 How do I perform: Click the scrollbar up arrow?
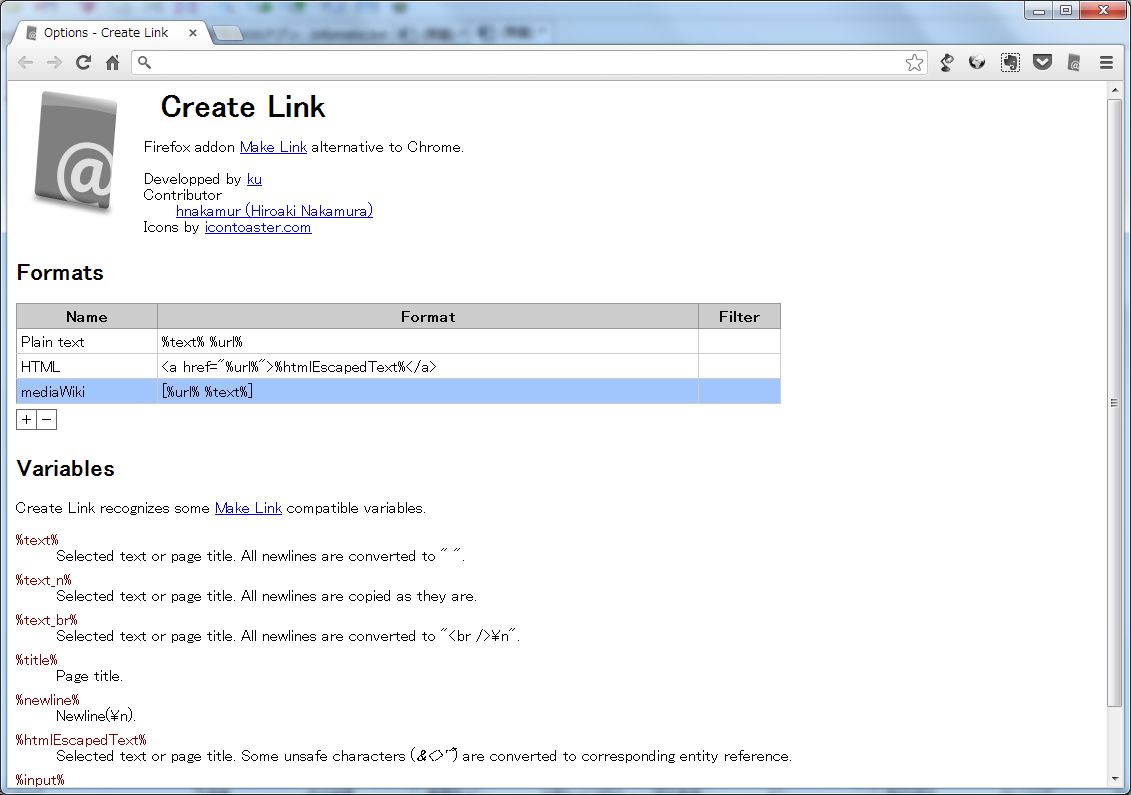(1115, 90)
